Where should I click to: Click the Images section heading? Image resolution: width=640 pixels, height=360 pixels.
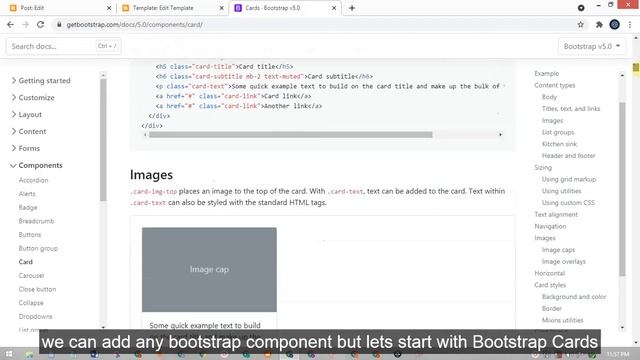point(151,175)
